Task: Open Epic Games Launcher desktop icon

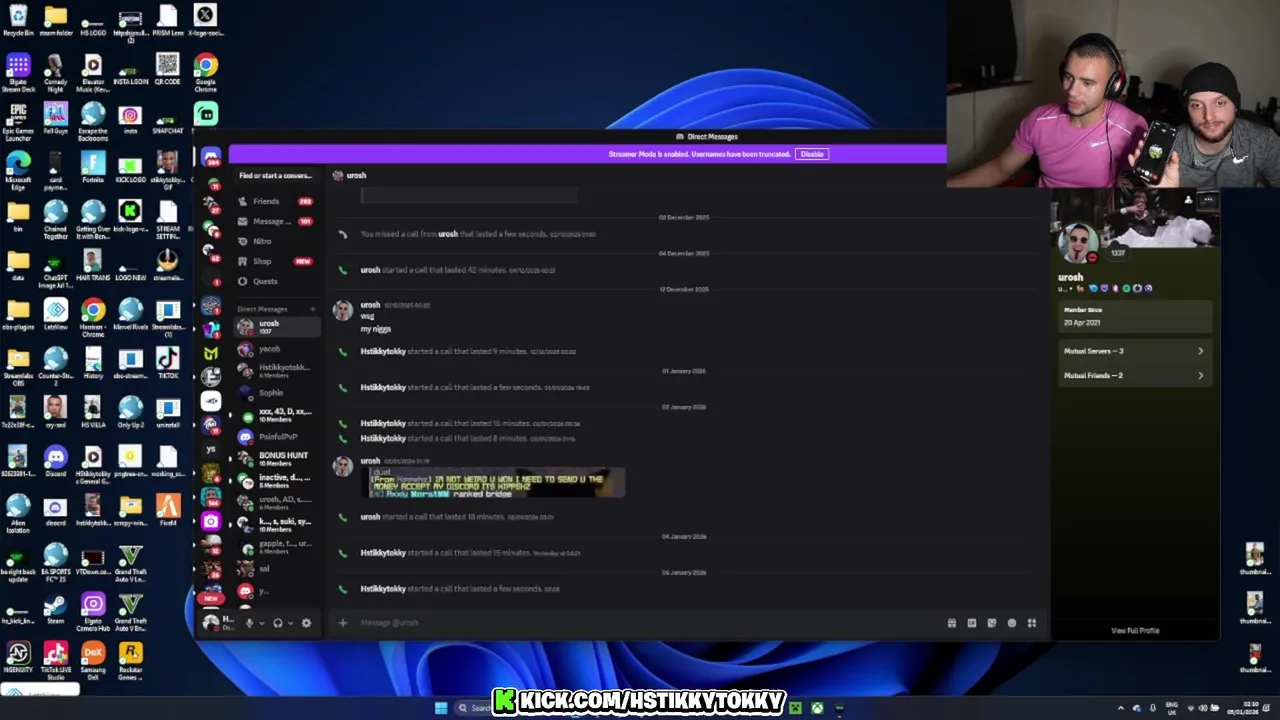Action: (18, 120)
